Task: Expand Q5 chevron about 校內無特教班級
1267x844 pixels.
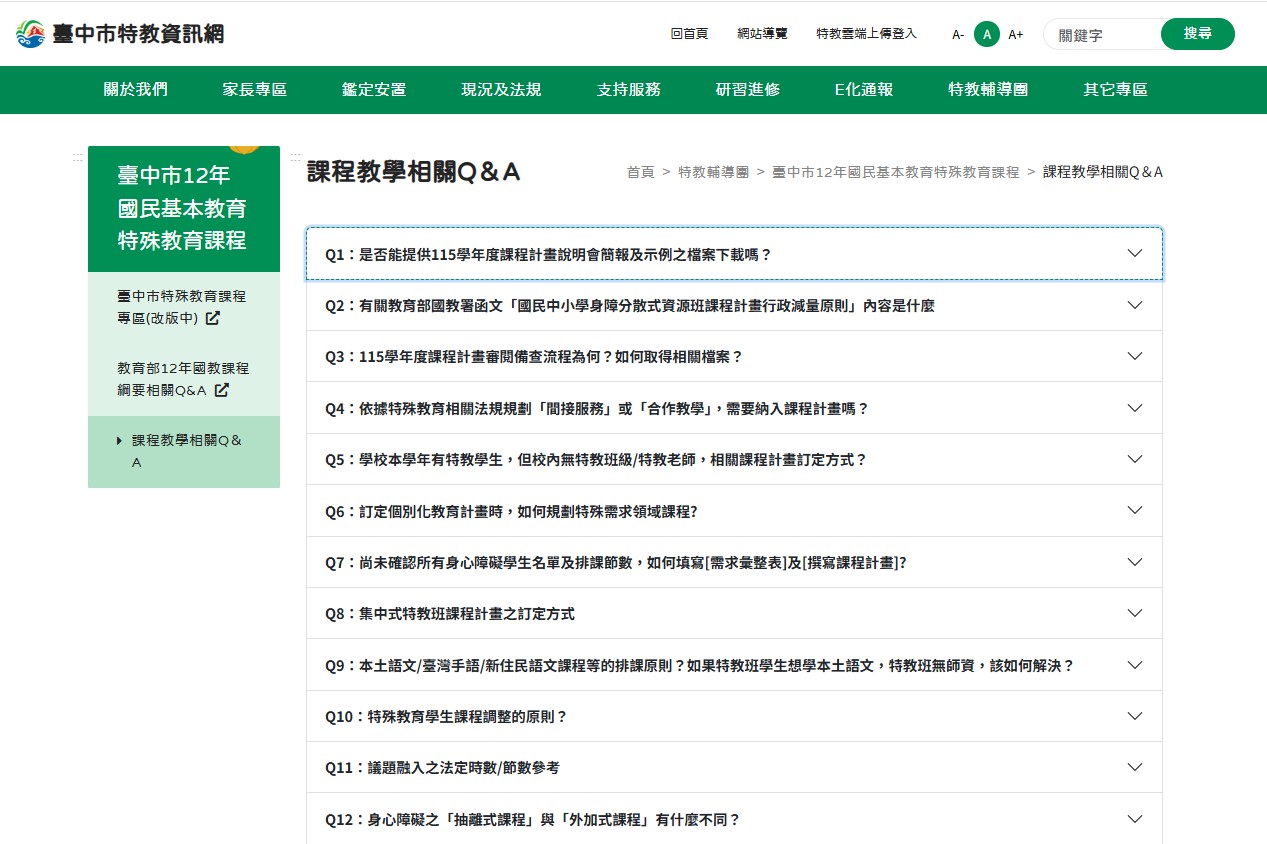Action: click(1134, 459)
